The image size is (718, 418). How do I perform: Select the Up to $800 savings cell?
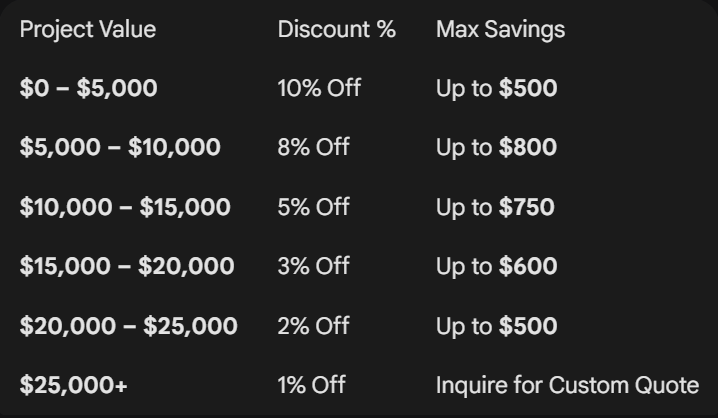496,148
